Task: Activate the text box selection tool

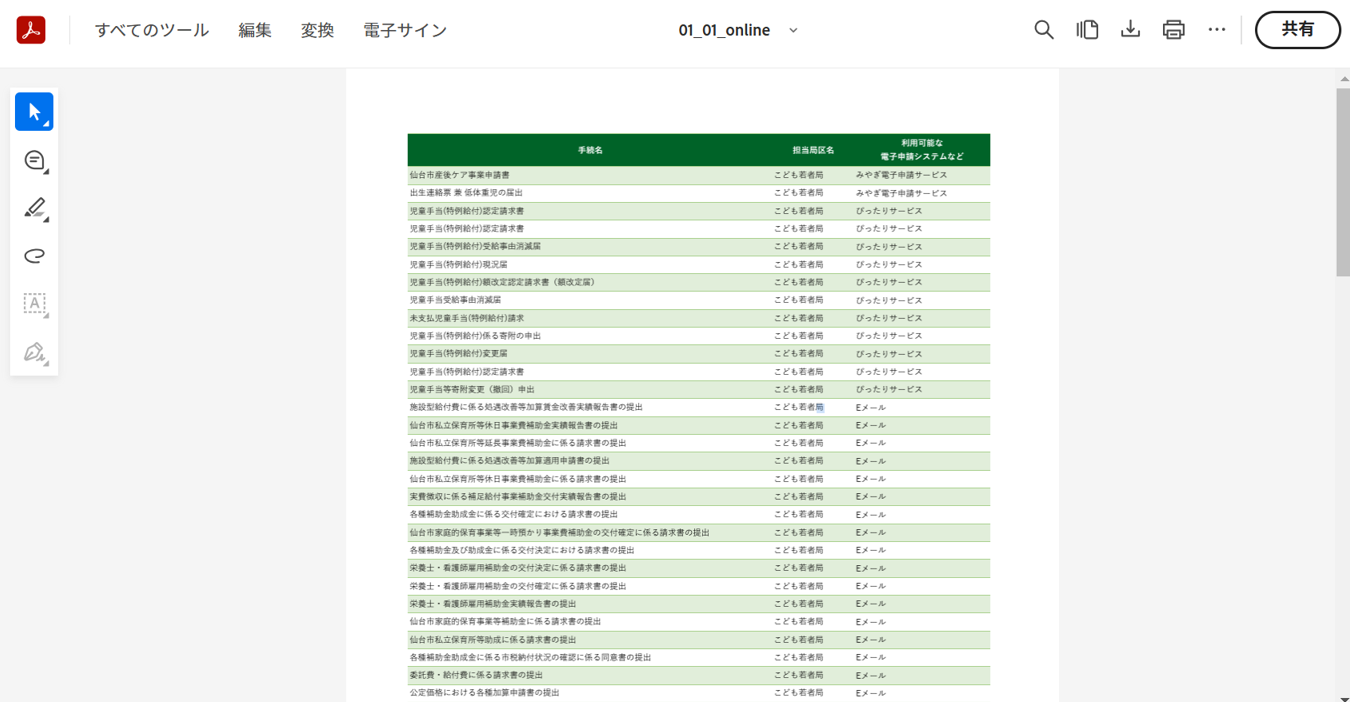Action: (34, 304)
